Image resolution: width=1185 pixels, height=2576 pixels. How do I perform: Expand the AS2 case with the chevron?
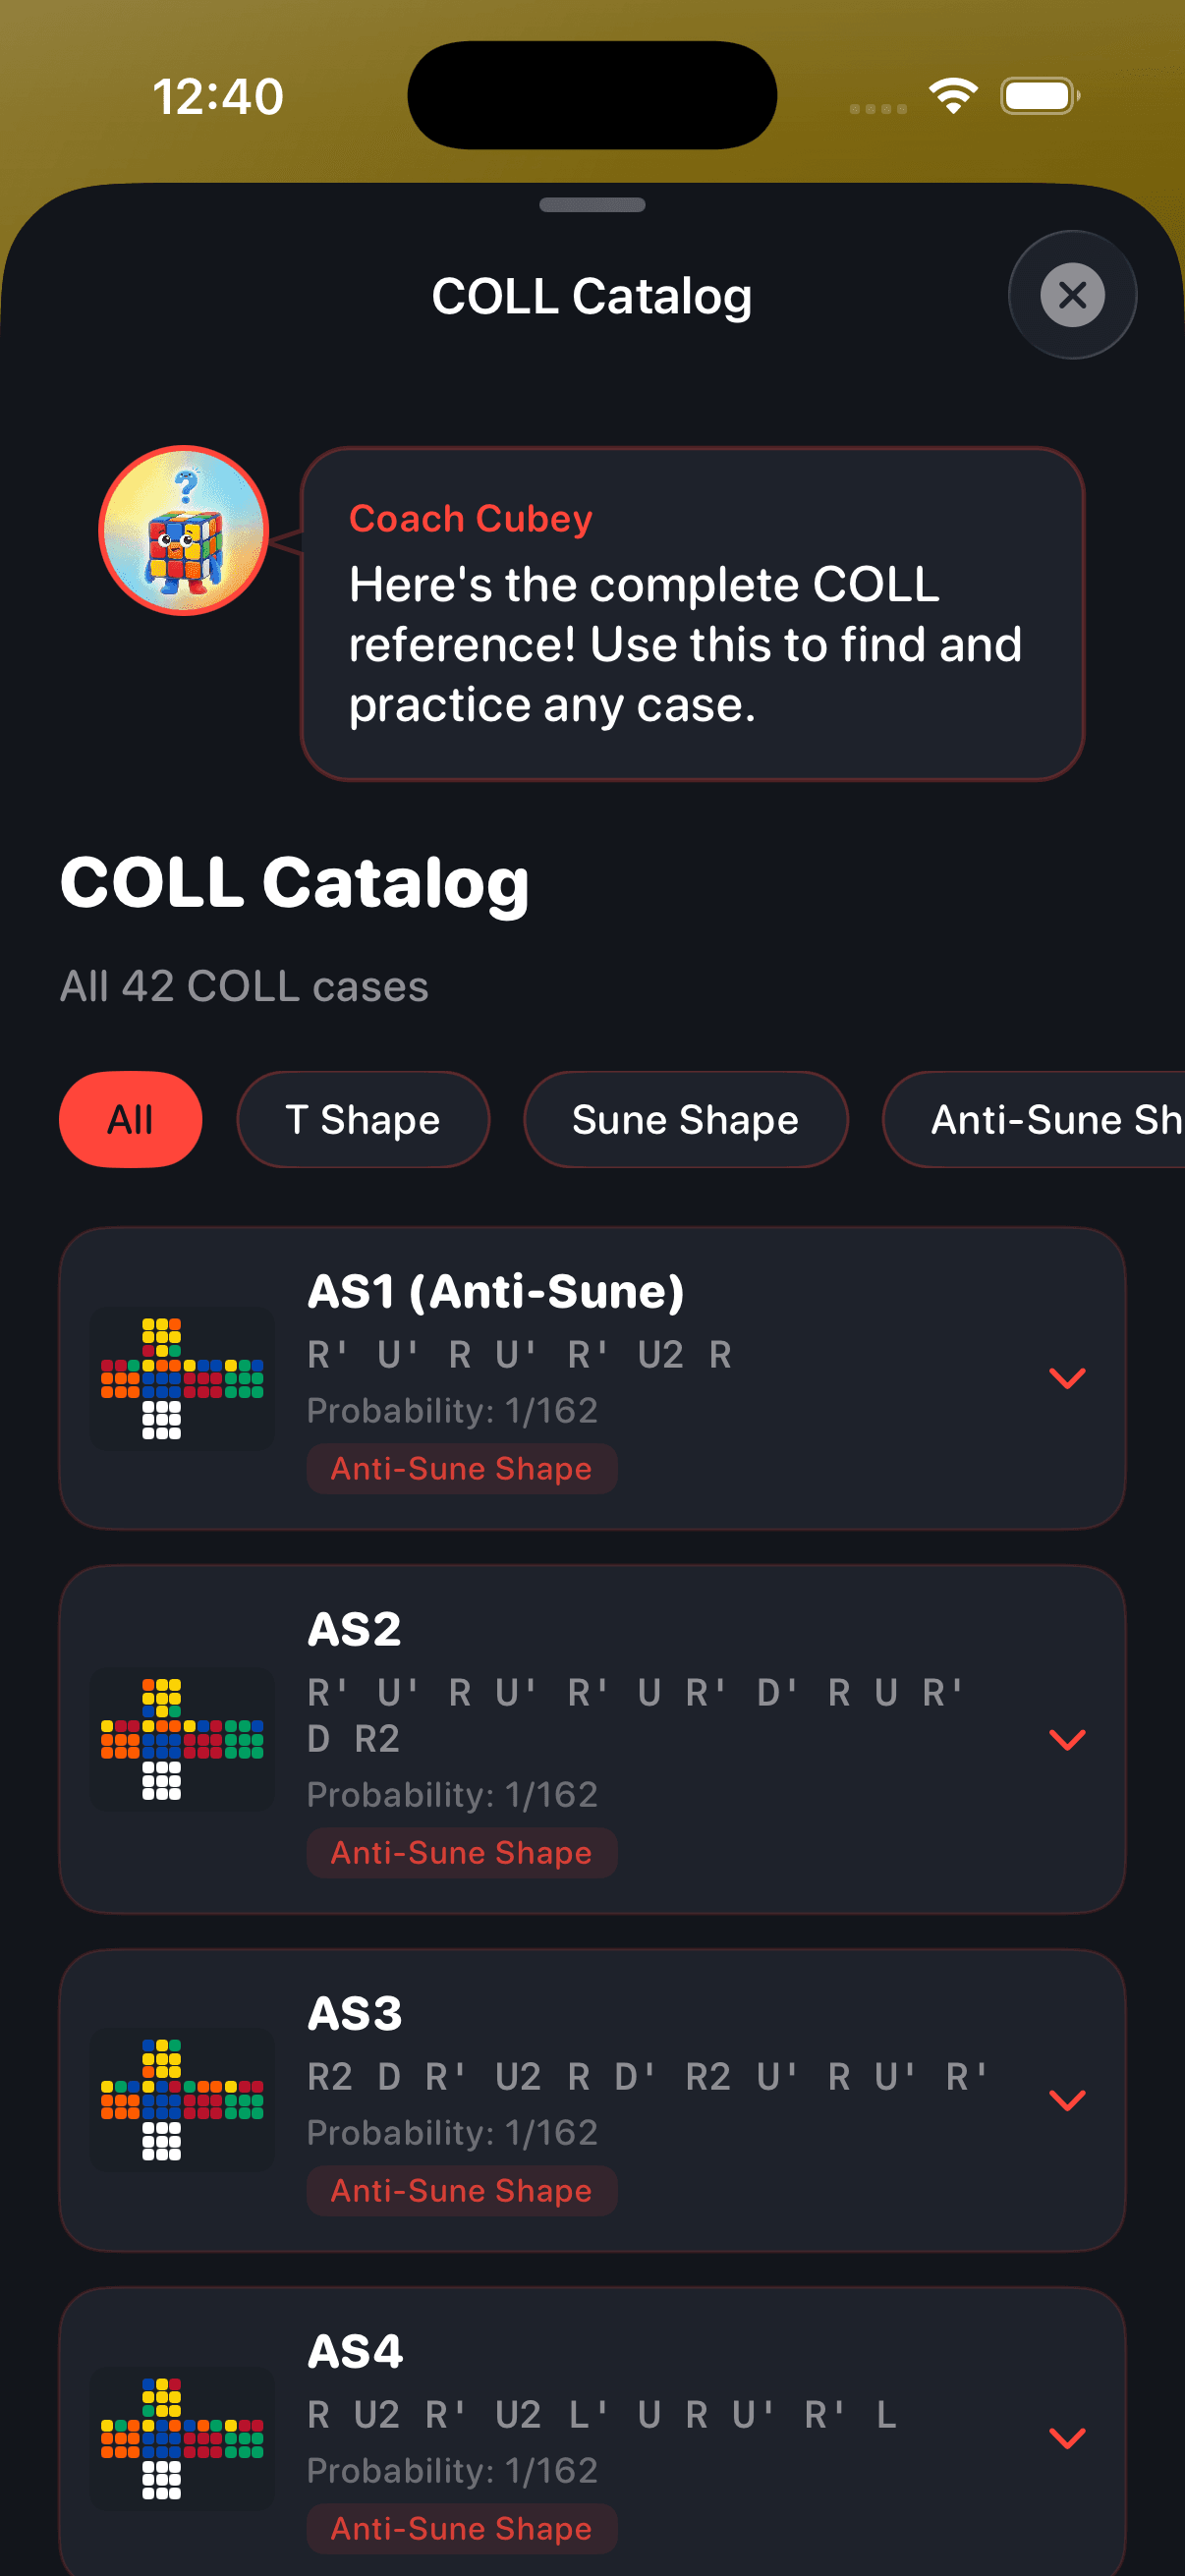[x=1068, y=1740]
